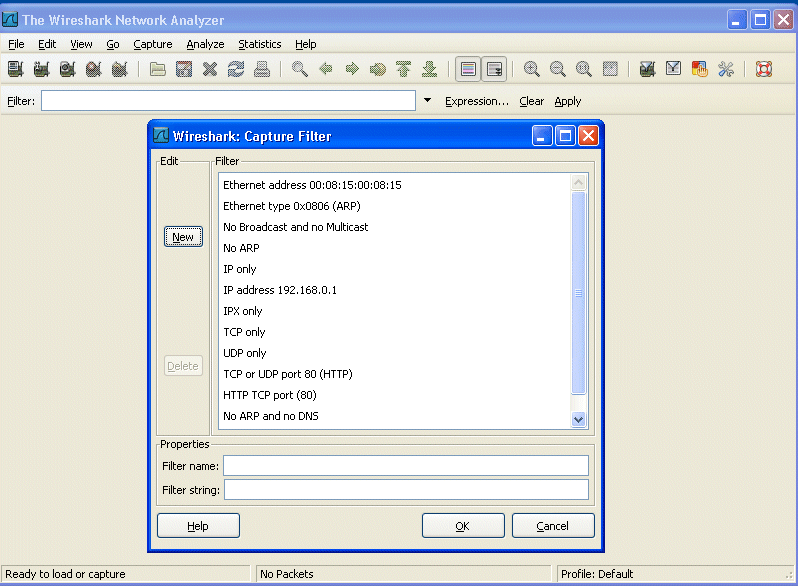Open the Analyze menu

[205, 44]
